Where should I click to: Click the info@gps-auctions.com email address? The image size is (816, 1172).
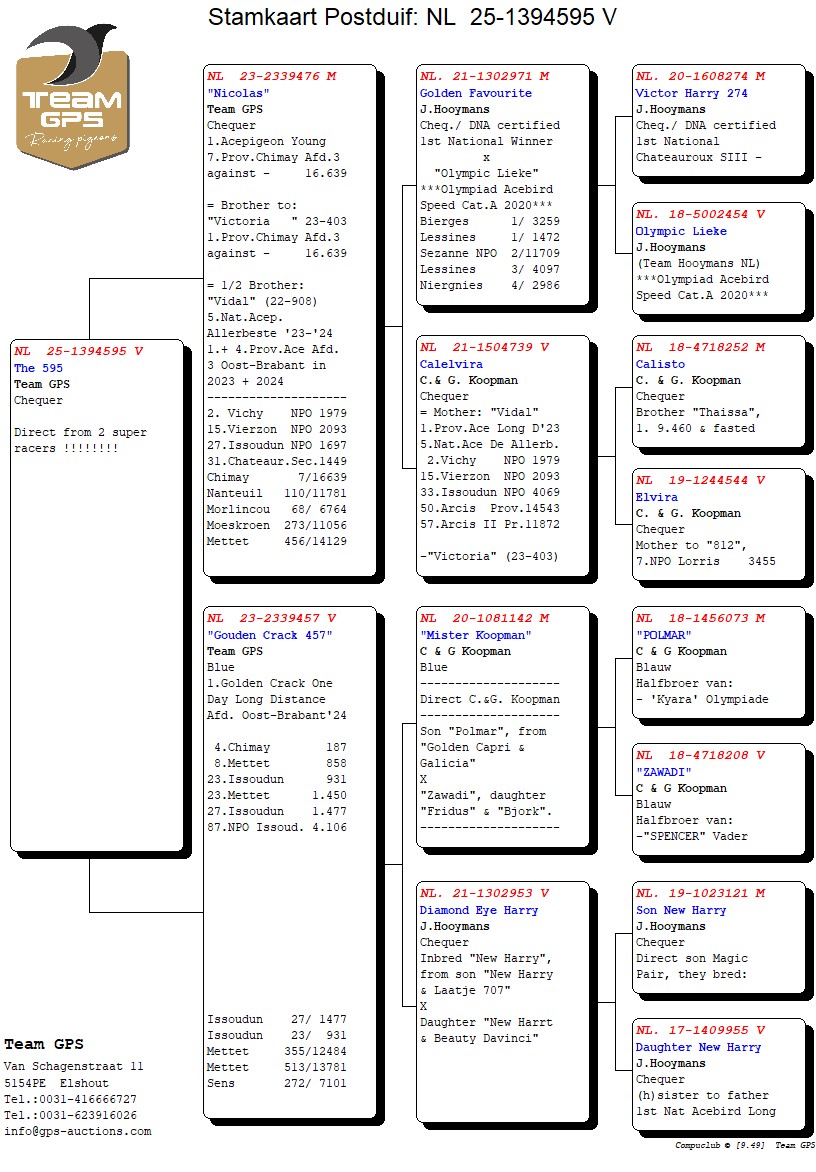[x=78, y=1131]
